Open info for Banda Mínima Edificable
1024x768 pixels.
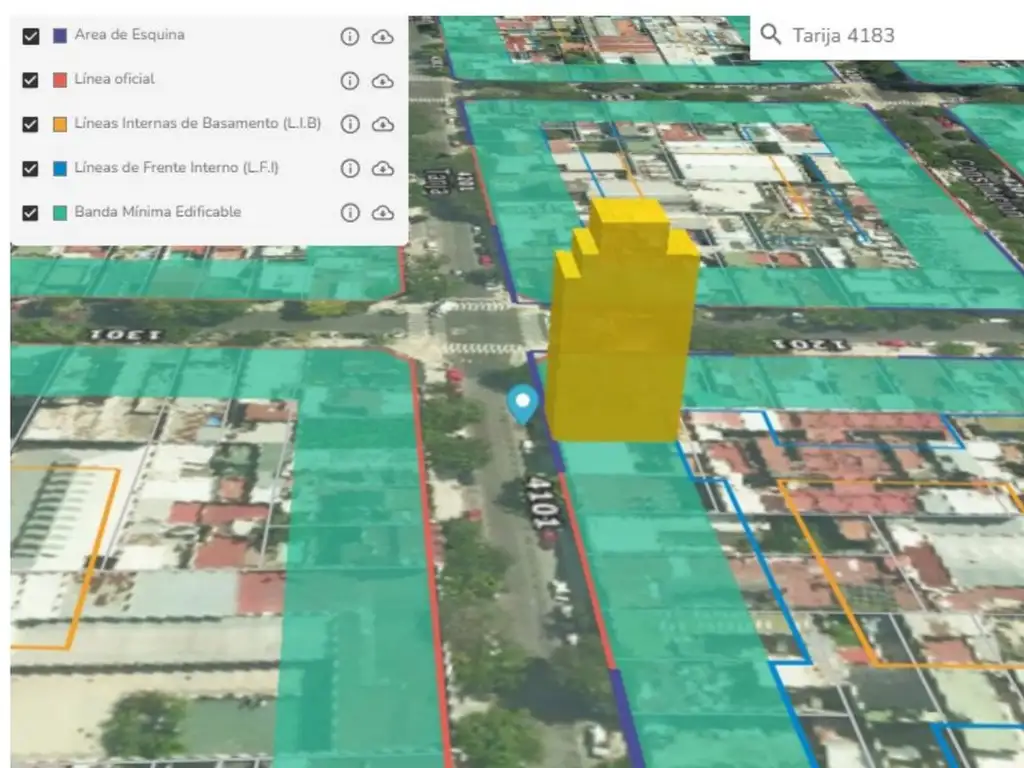[350, 212]
